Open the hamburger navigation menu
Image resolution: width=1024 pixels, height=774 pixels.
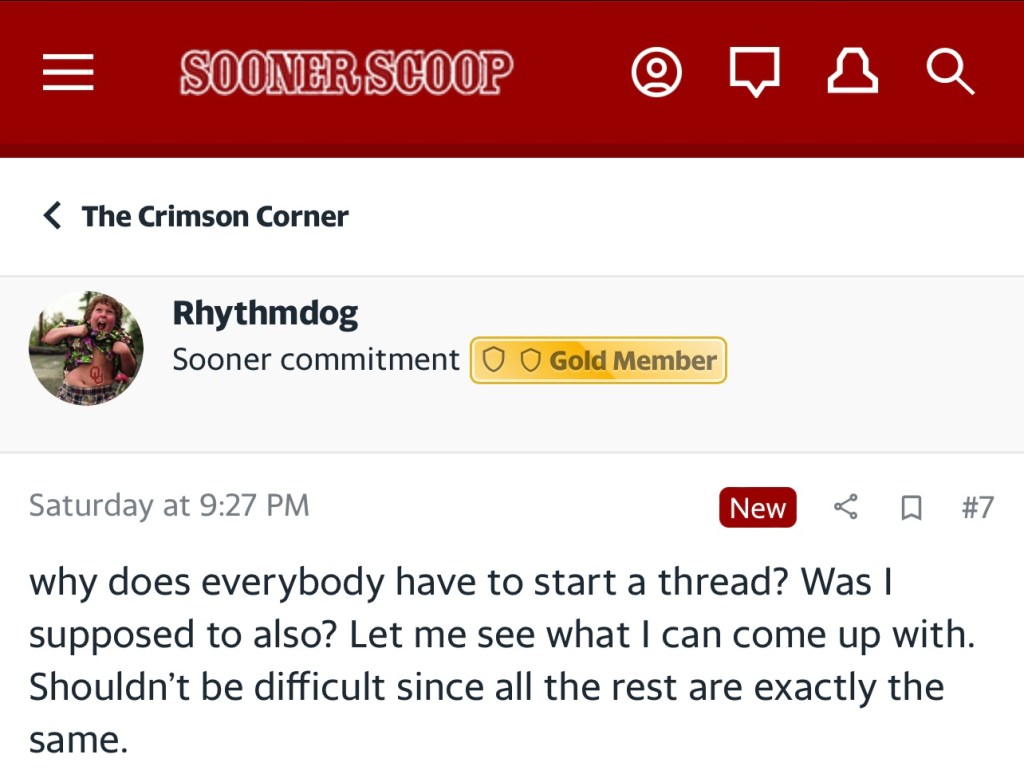[68, 72]
